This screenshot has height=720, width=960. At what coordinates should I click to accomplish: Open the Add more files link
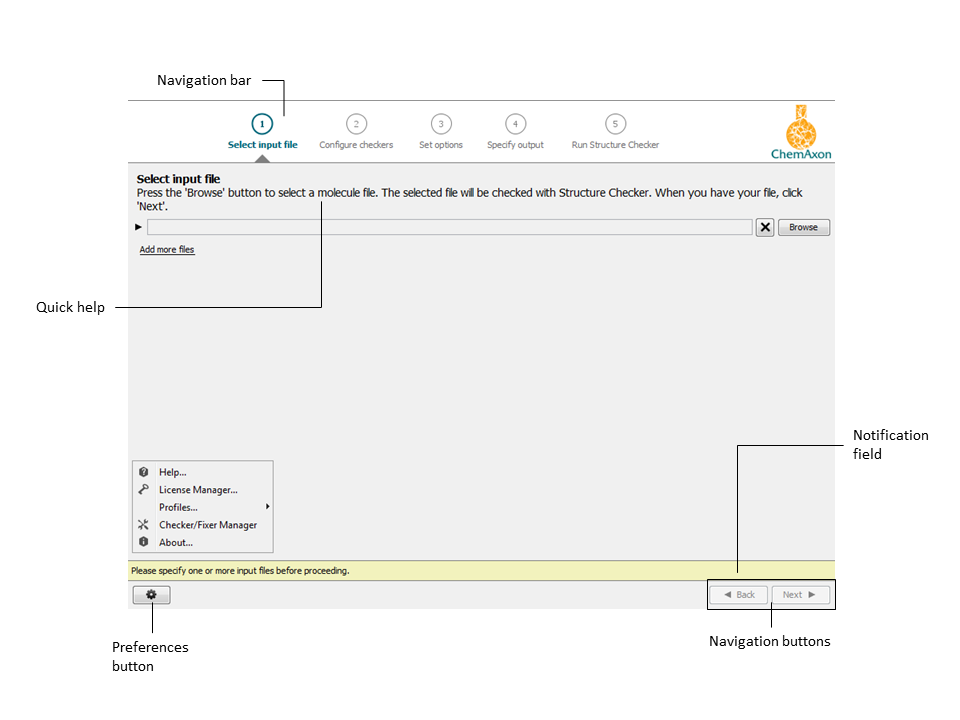click(x=166, y=249)
